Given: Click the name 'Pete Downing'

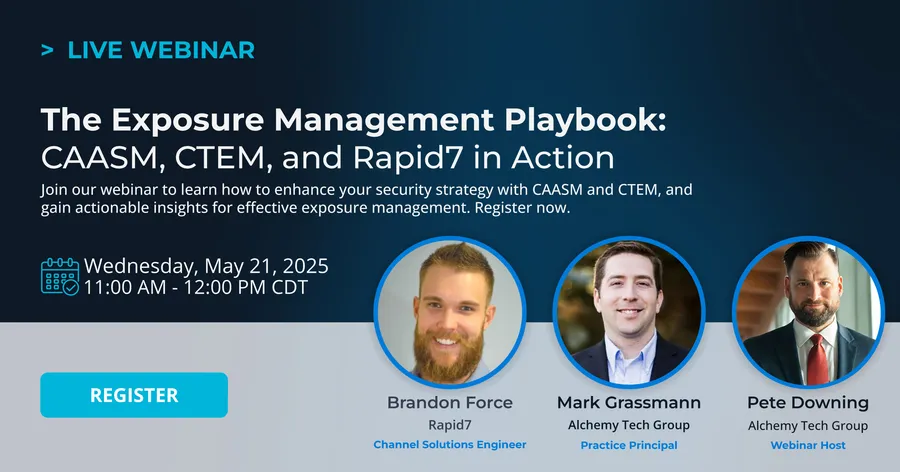Looking at the screenshot, I should pos(808,403).
